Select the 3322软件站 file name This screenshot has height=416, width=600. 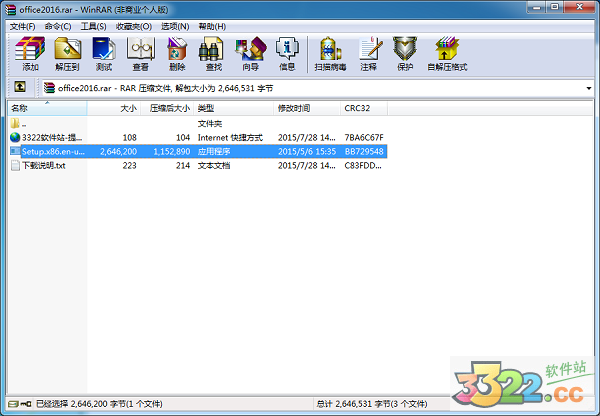pyautogui.click(x=52, y=137)
